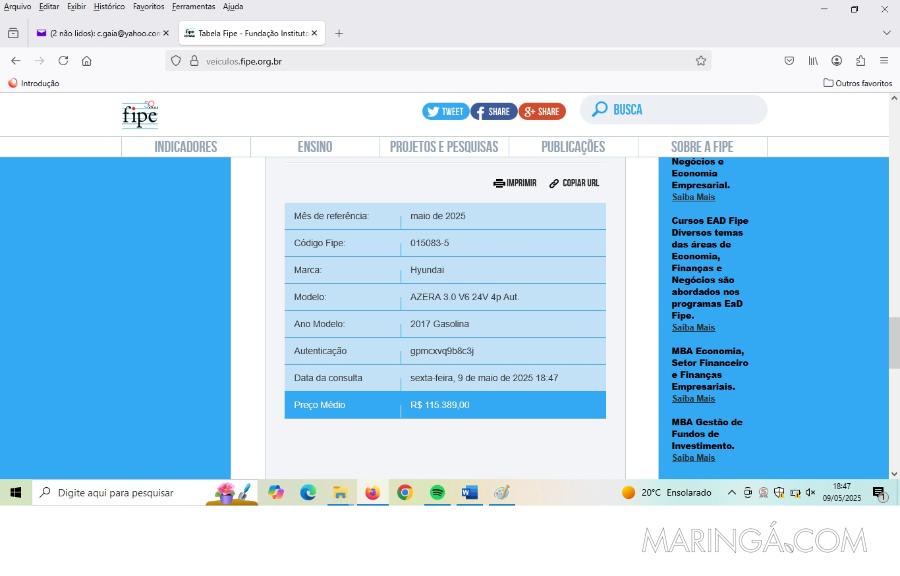Open the Ferramentas menu
Image resolution: width=900 pixels, height=576 pixels.
tap(193, 7)
